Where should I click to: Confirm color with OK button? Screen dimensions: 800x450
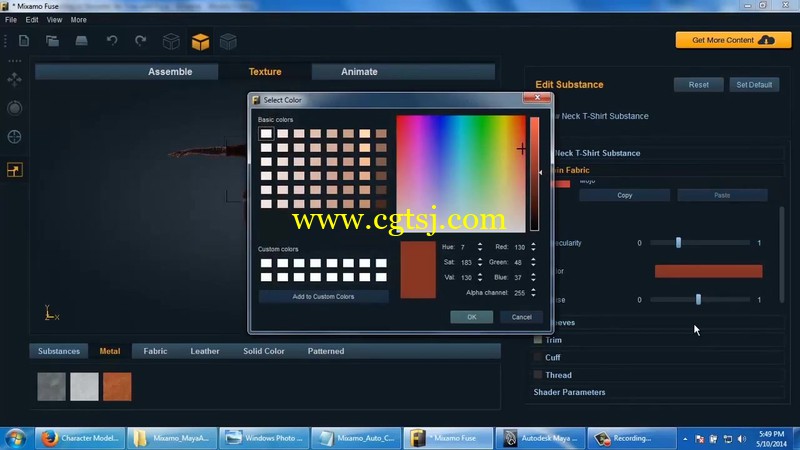coord(471,317)
